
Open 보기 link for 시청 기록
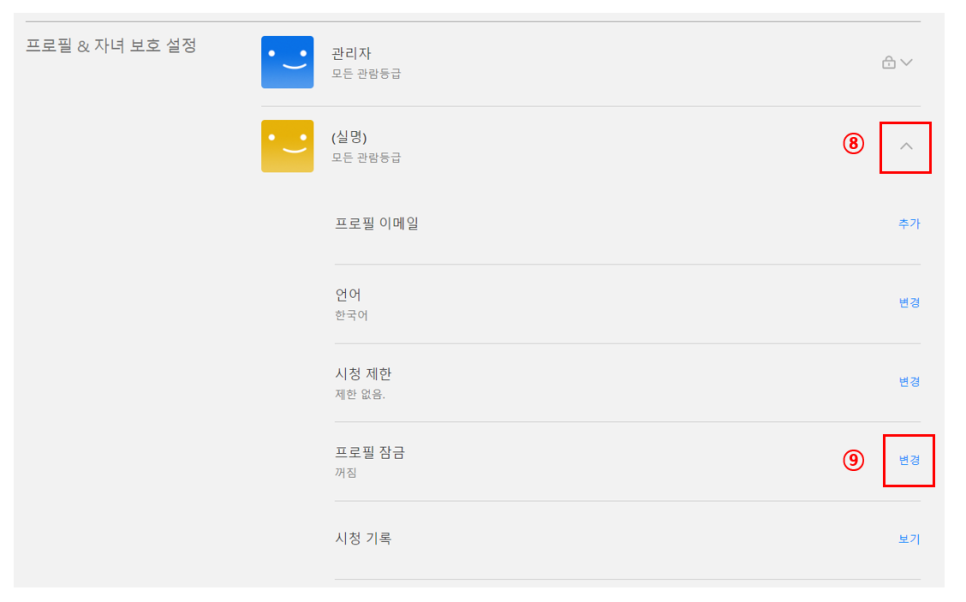coord(908,540)
